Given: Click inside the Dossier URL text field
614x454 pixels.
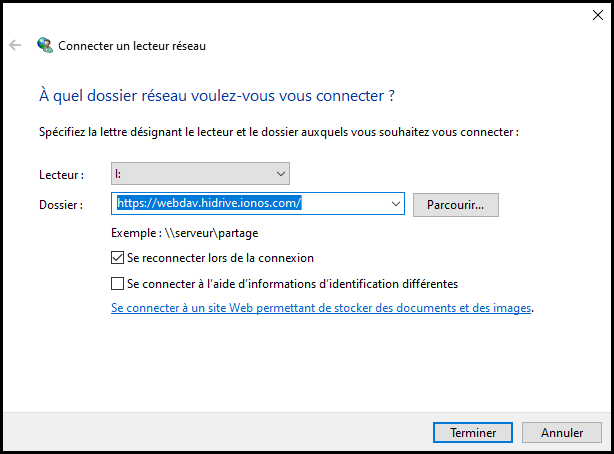Looking at the screenshot, I should pos(251,203).
